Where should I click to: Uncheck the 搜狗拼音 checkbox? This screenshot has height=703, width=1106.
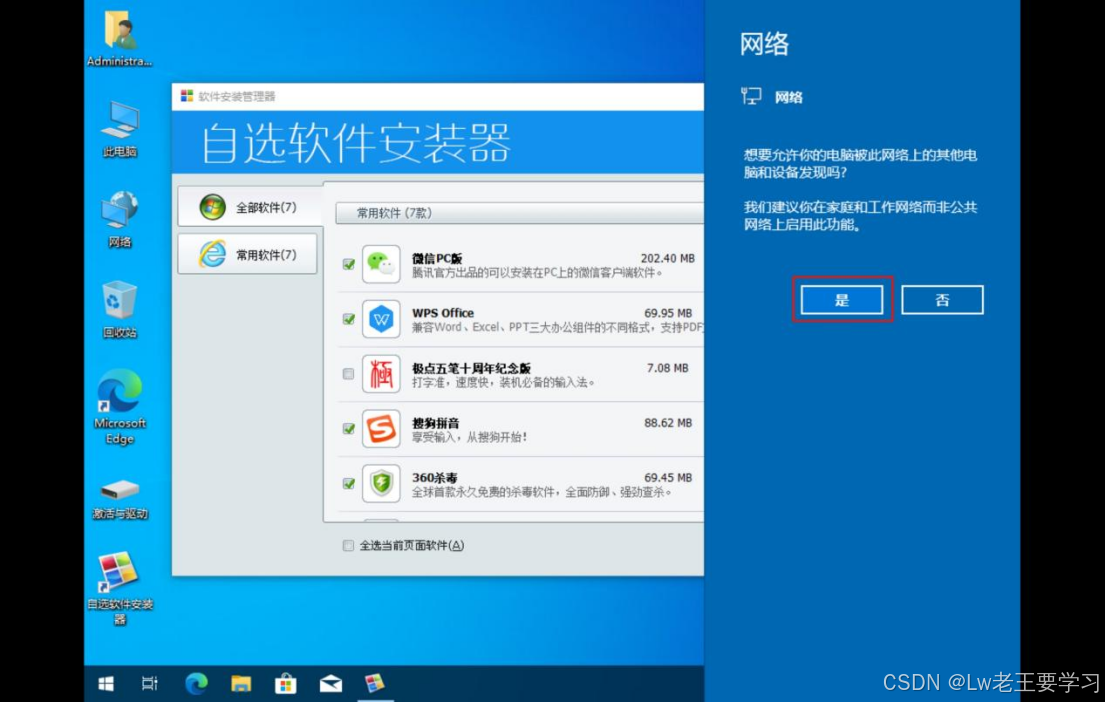point(348,429)
